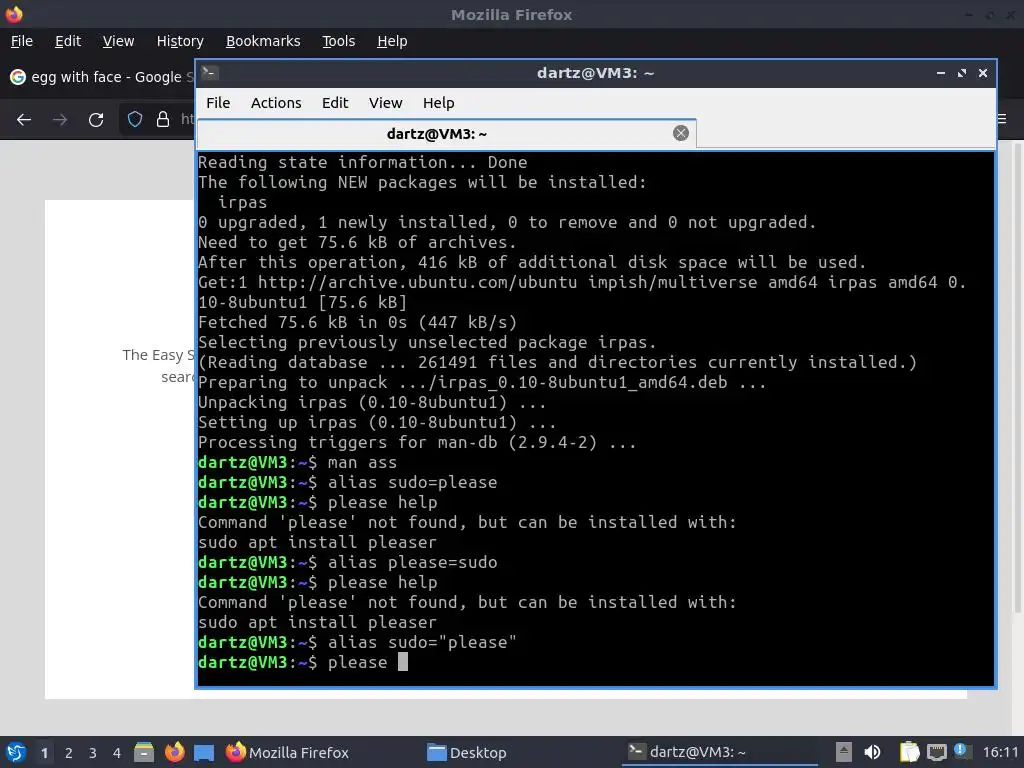
Task: Expand hidden tray icons arrow
Action: [843, 752]
